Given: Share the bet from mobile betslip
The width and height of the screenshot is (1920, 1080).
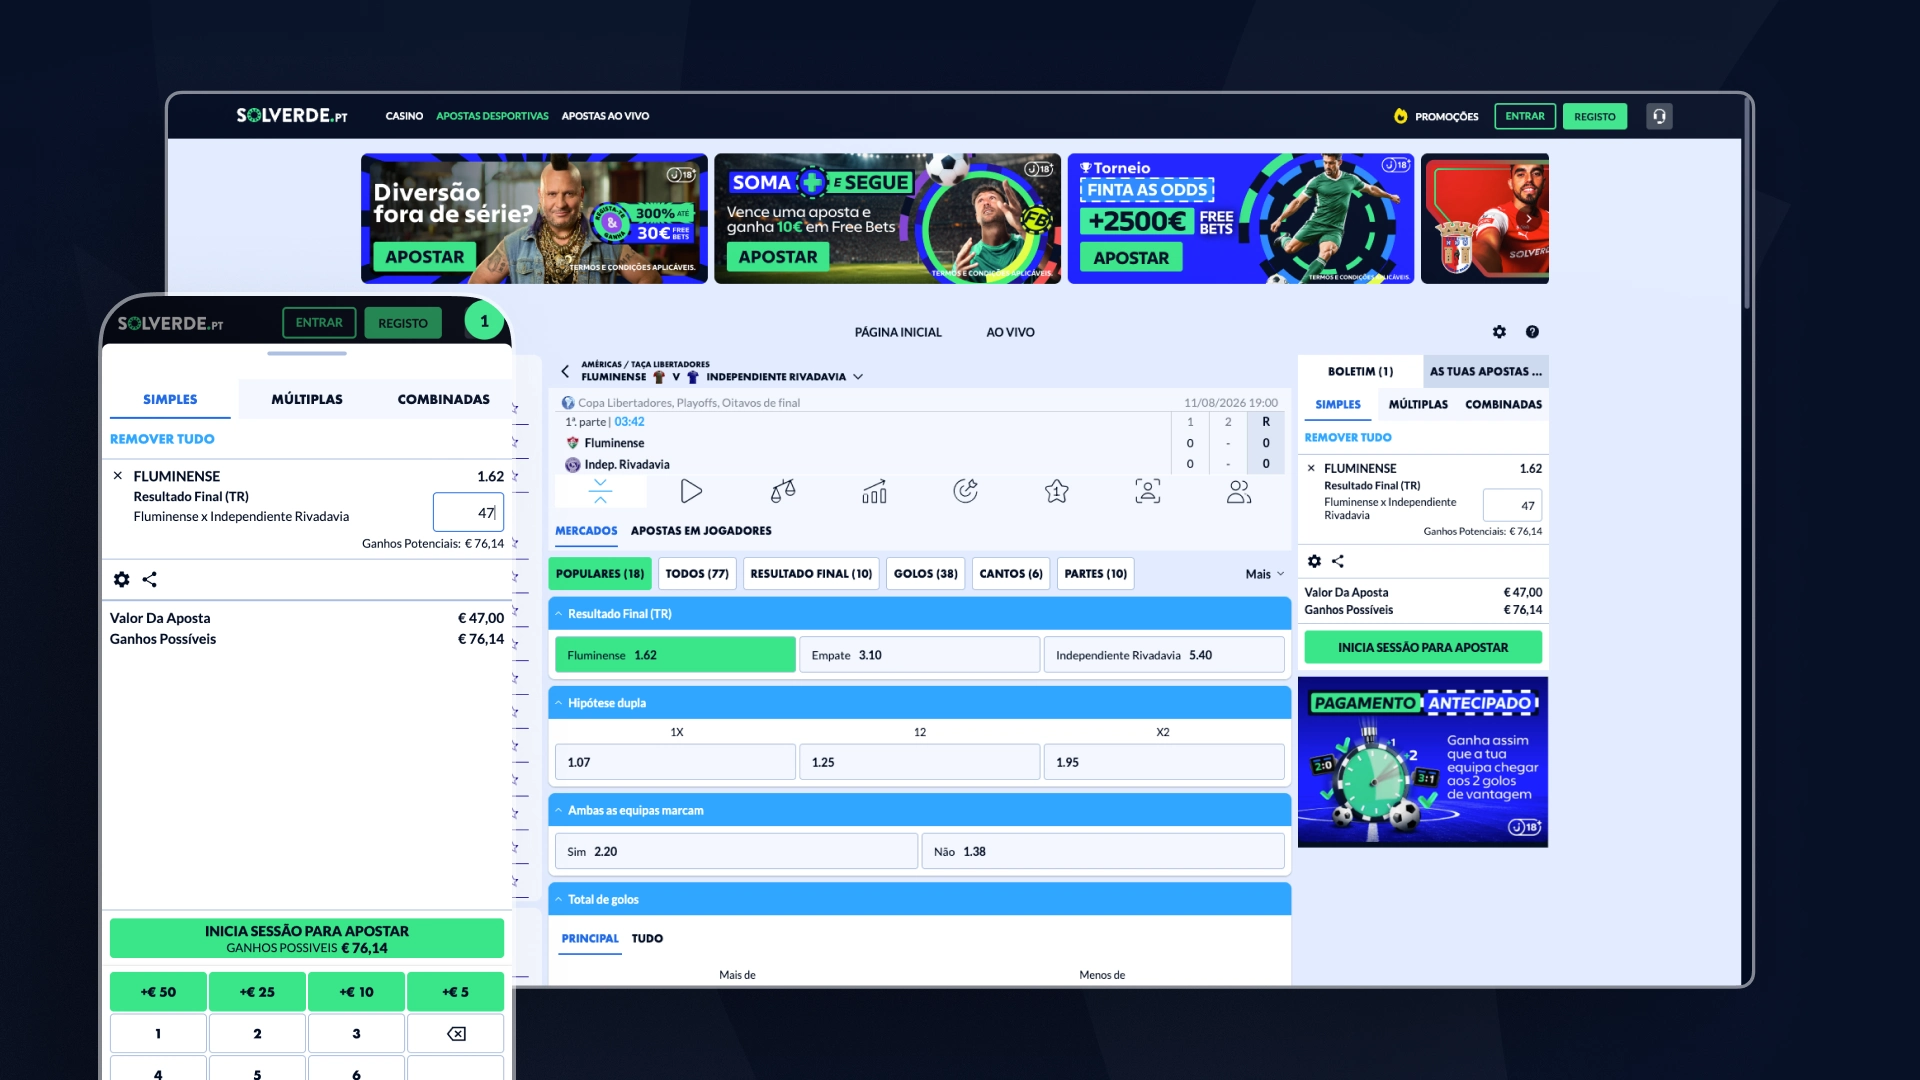Looking at the screenshot, I should coord(150,579).
